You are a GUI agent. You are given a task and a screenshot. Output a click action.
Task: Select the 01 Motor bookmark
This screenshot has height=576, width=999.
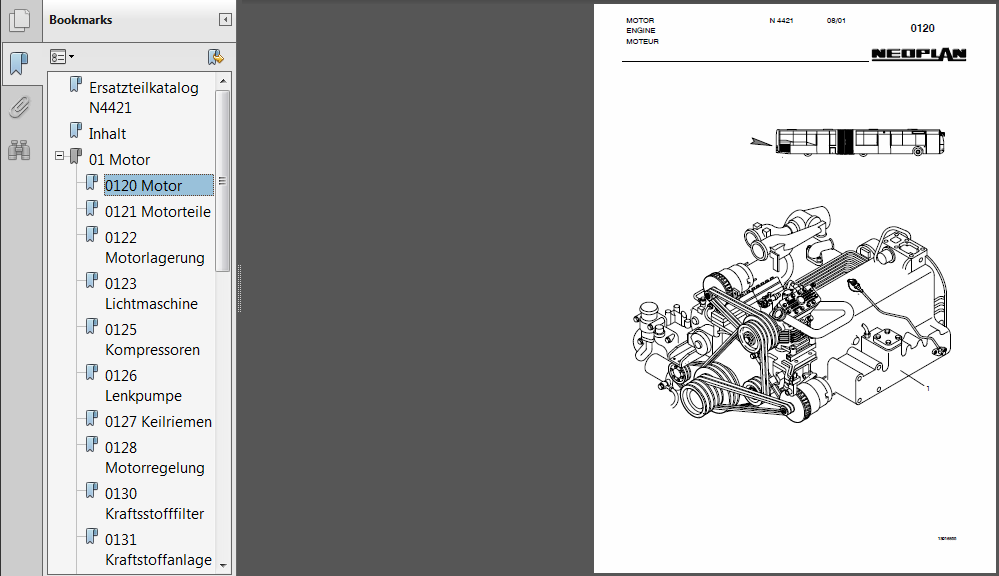(119, 160)
